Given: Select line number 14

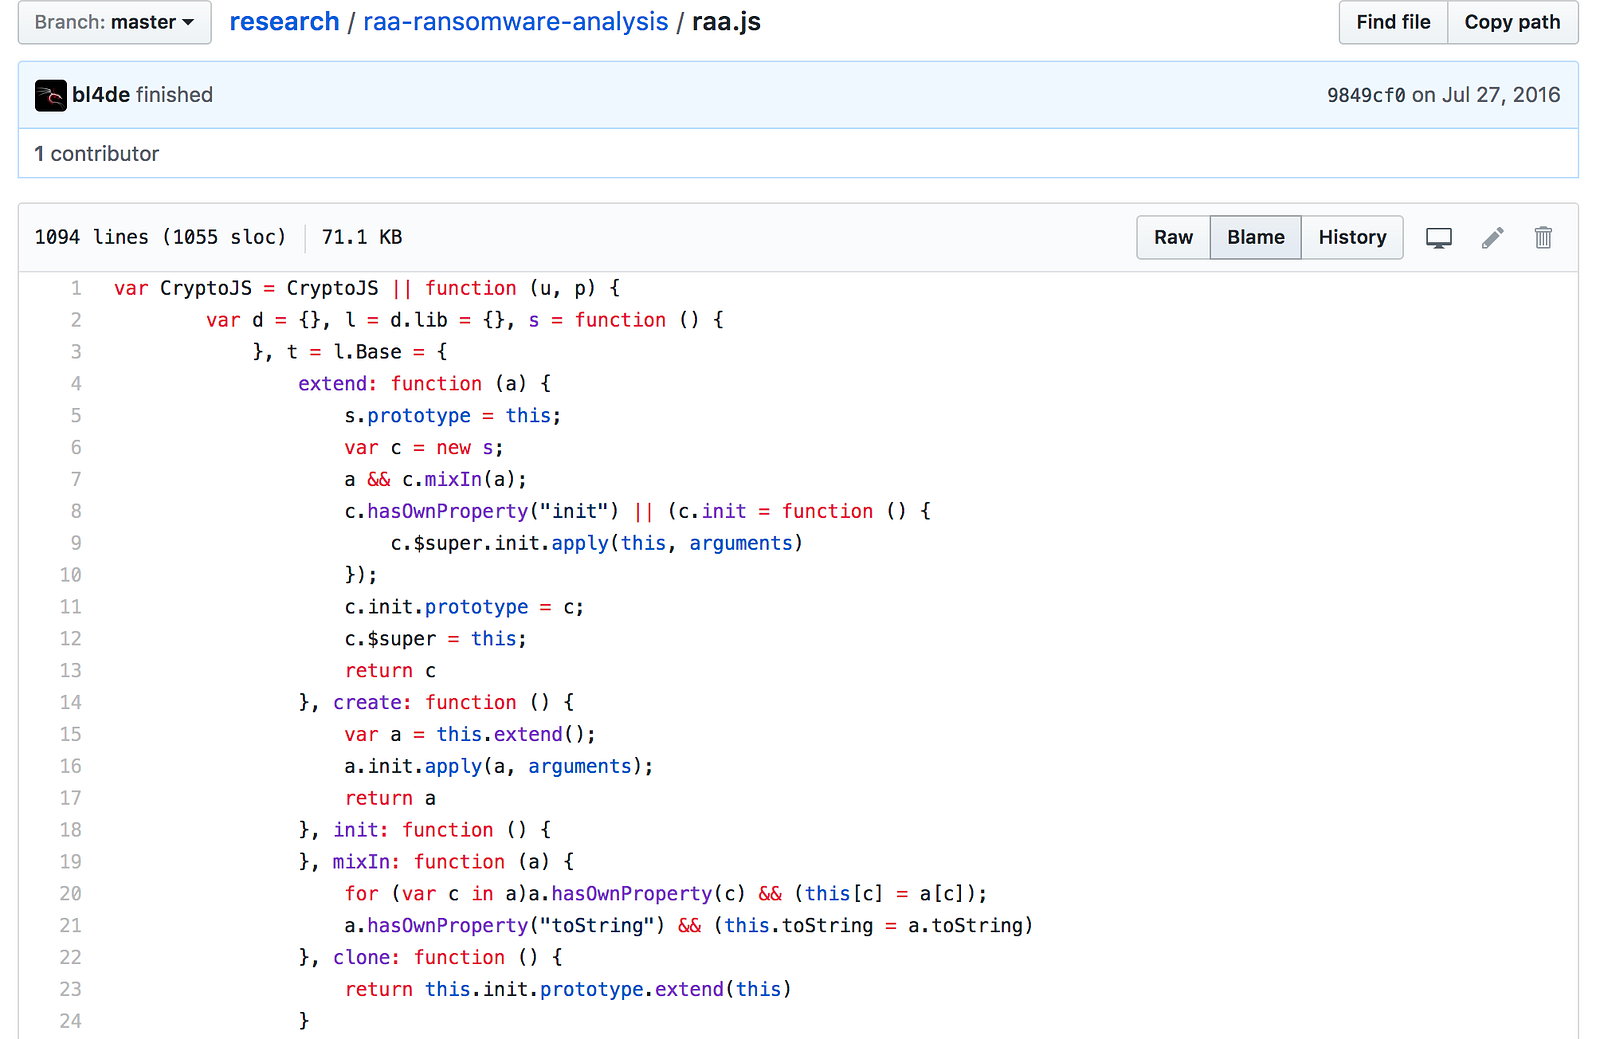Looking at the screenshot, I should tap(71, 703).
